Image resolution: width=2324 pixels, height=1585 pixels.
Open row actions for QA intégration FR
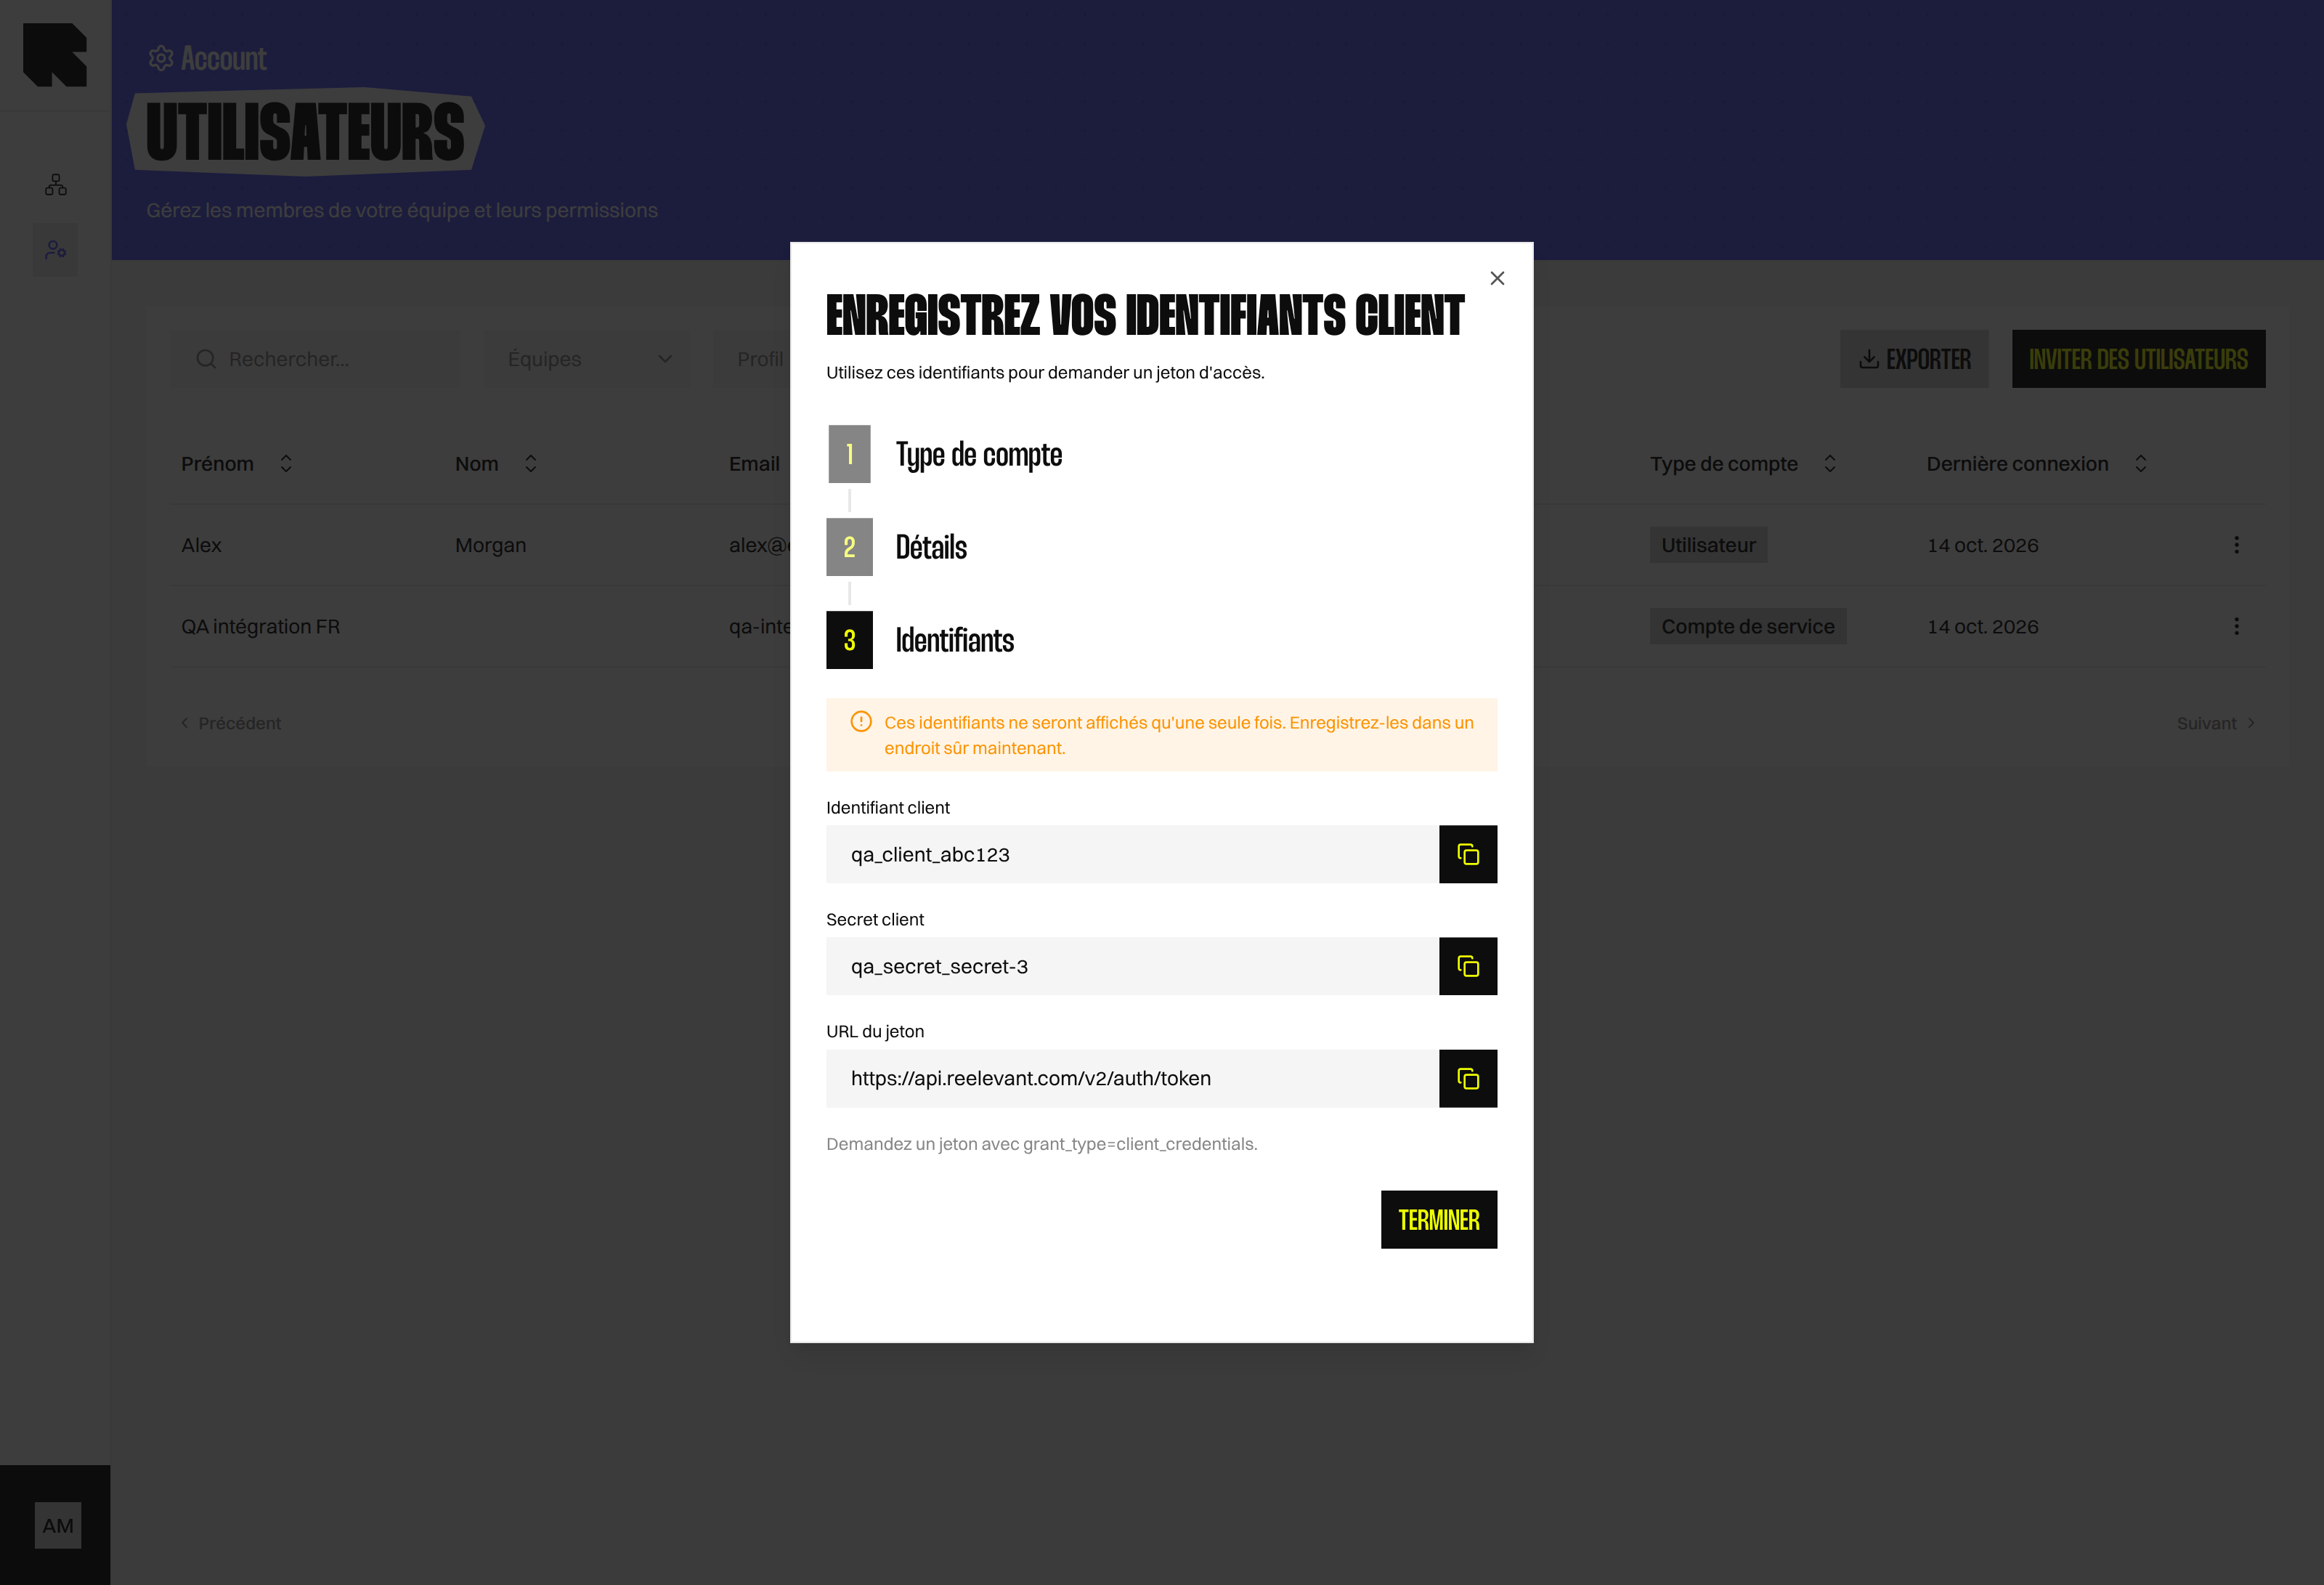coord(2236,626)
